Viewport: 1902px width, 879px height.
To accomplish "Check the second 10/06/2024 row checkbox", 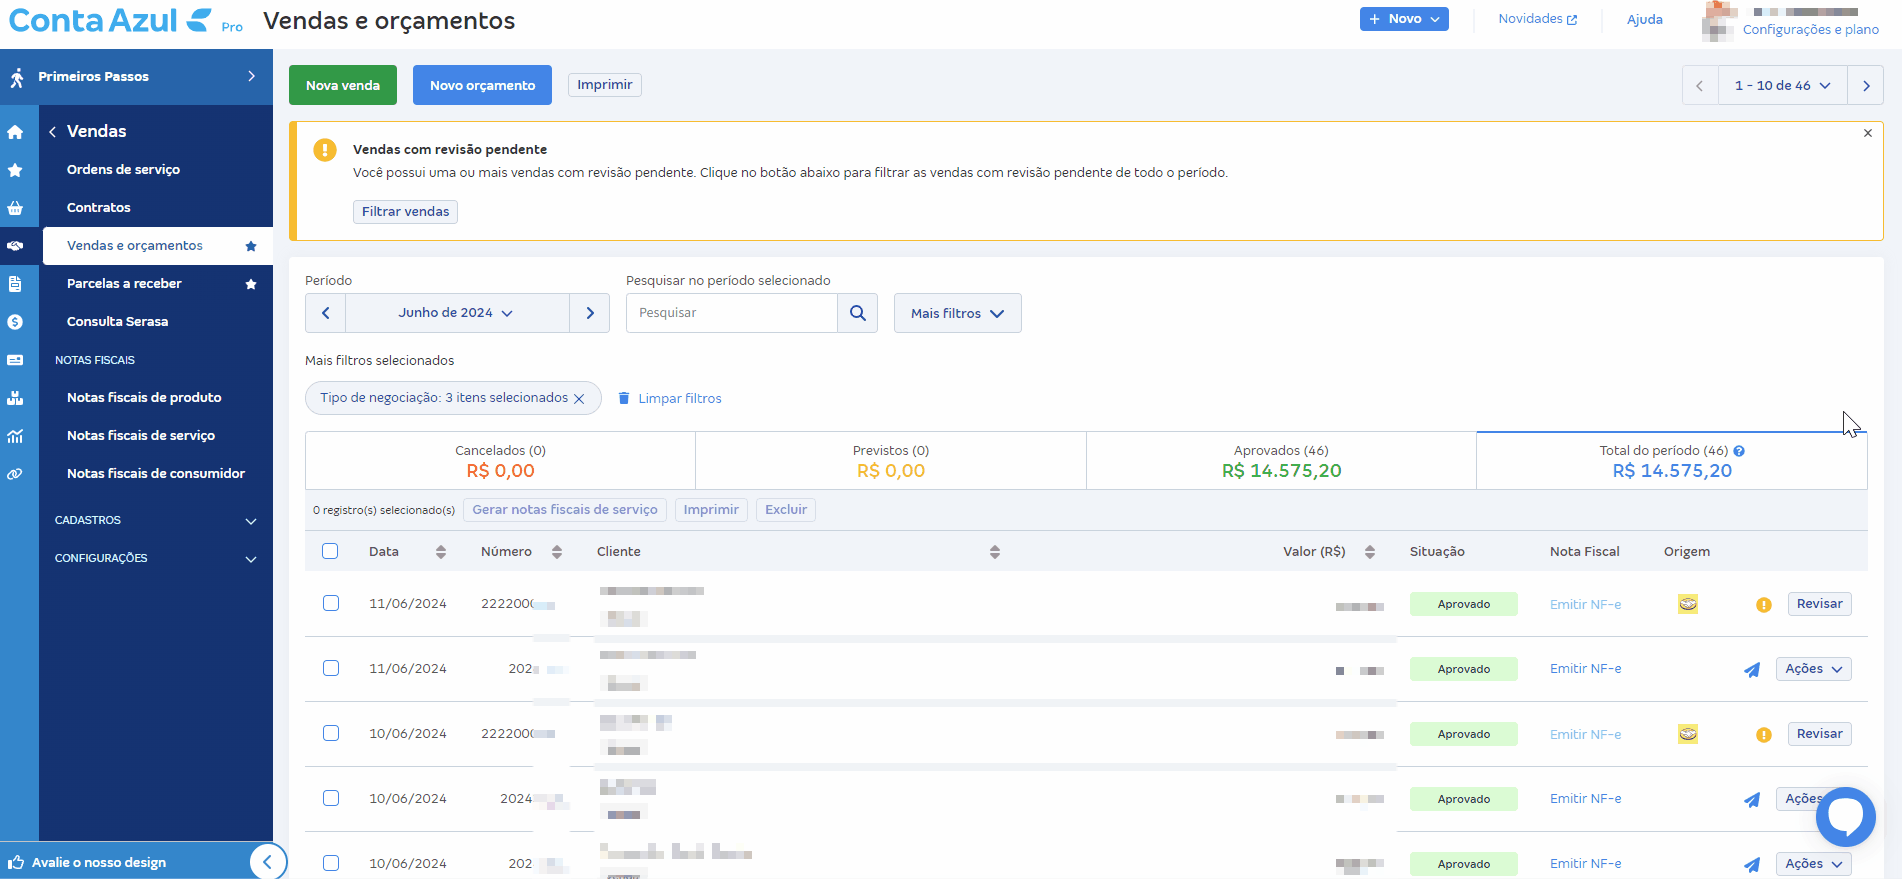I will [331, 798].
